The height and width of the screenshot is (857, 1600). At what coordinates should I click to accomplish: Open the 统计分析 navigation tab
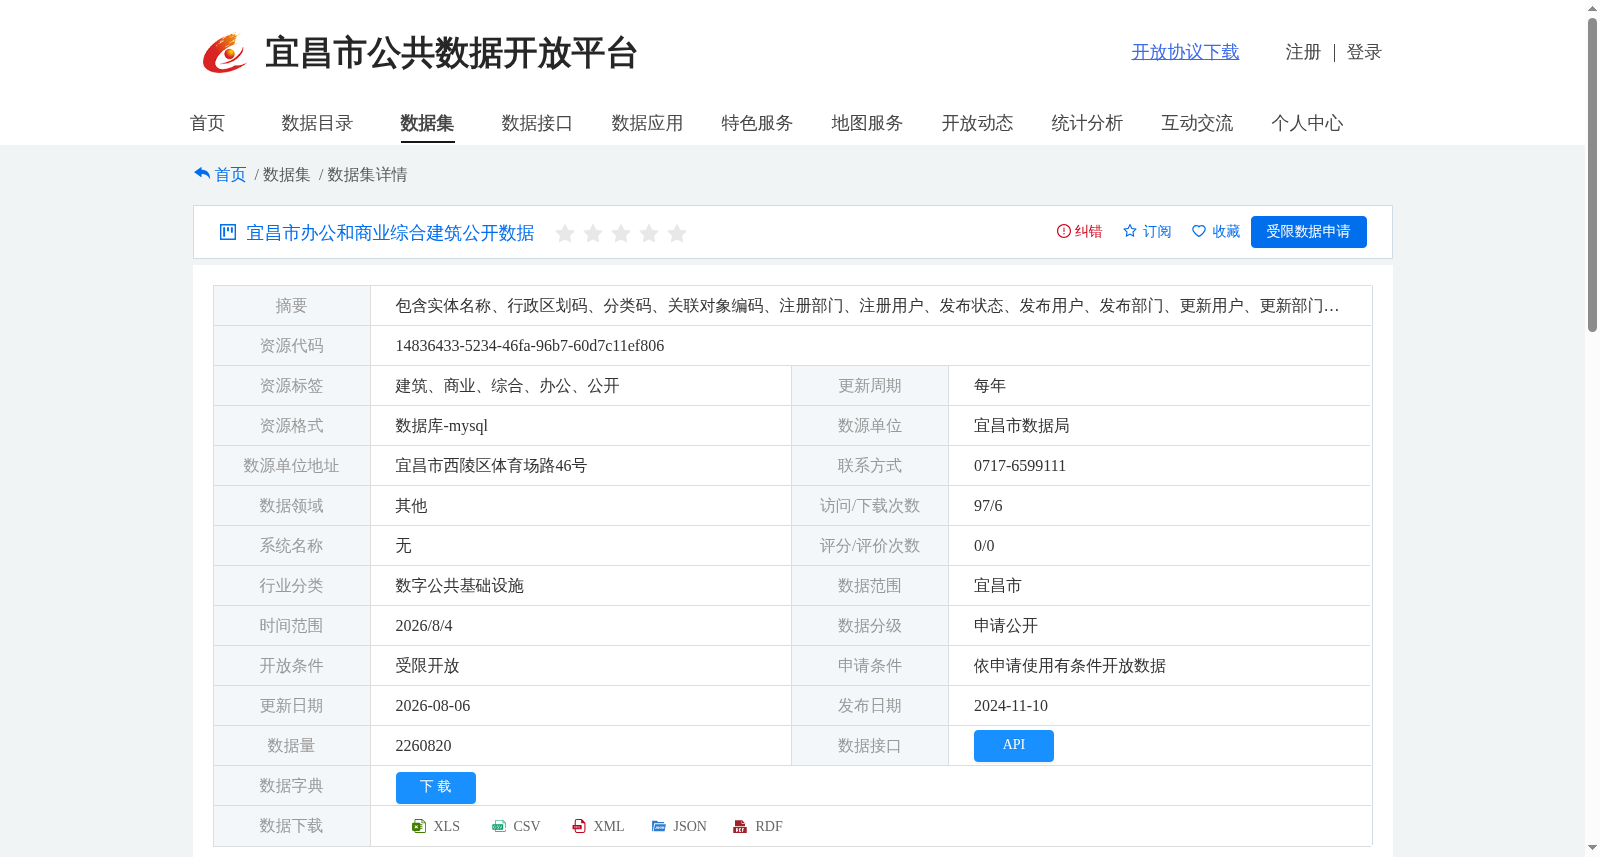[1087, 123]
